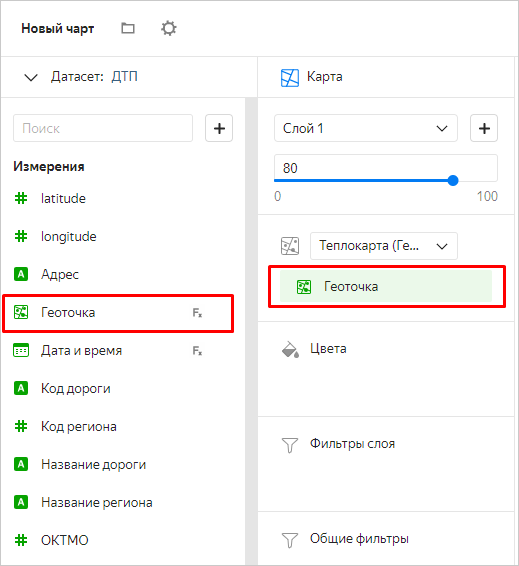Click into the Поиск search field

103,128
